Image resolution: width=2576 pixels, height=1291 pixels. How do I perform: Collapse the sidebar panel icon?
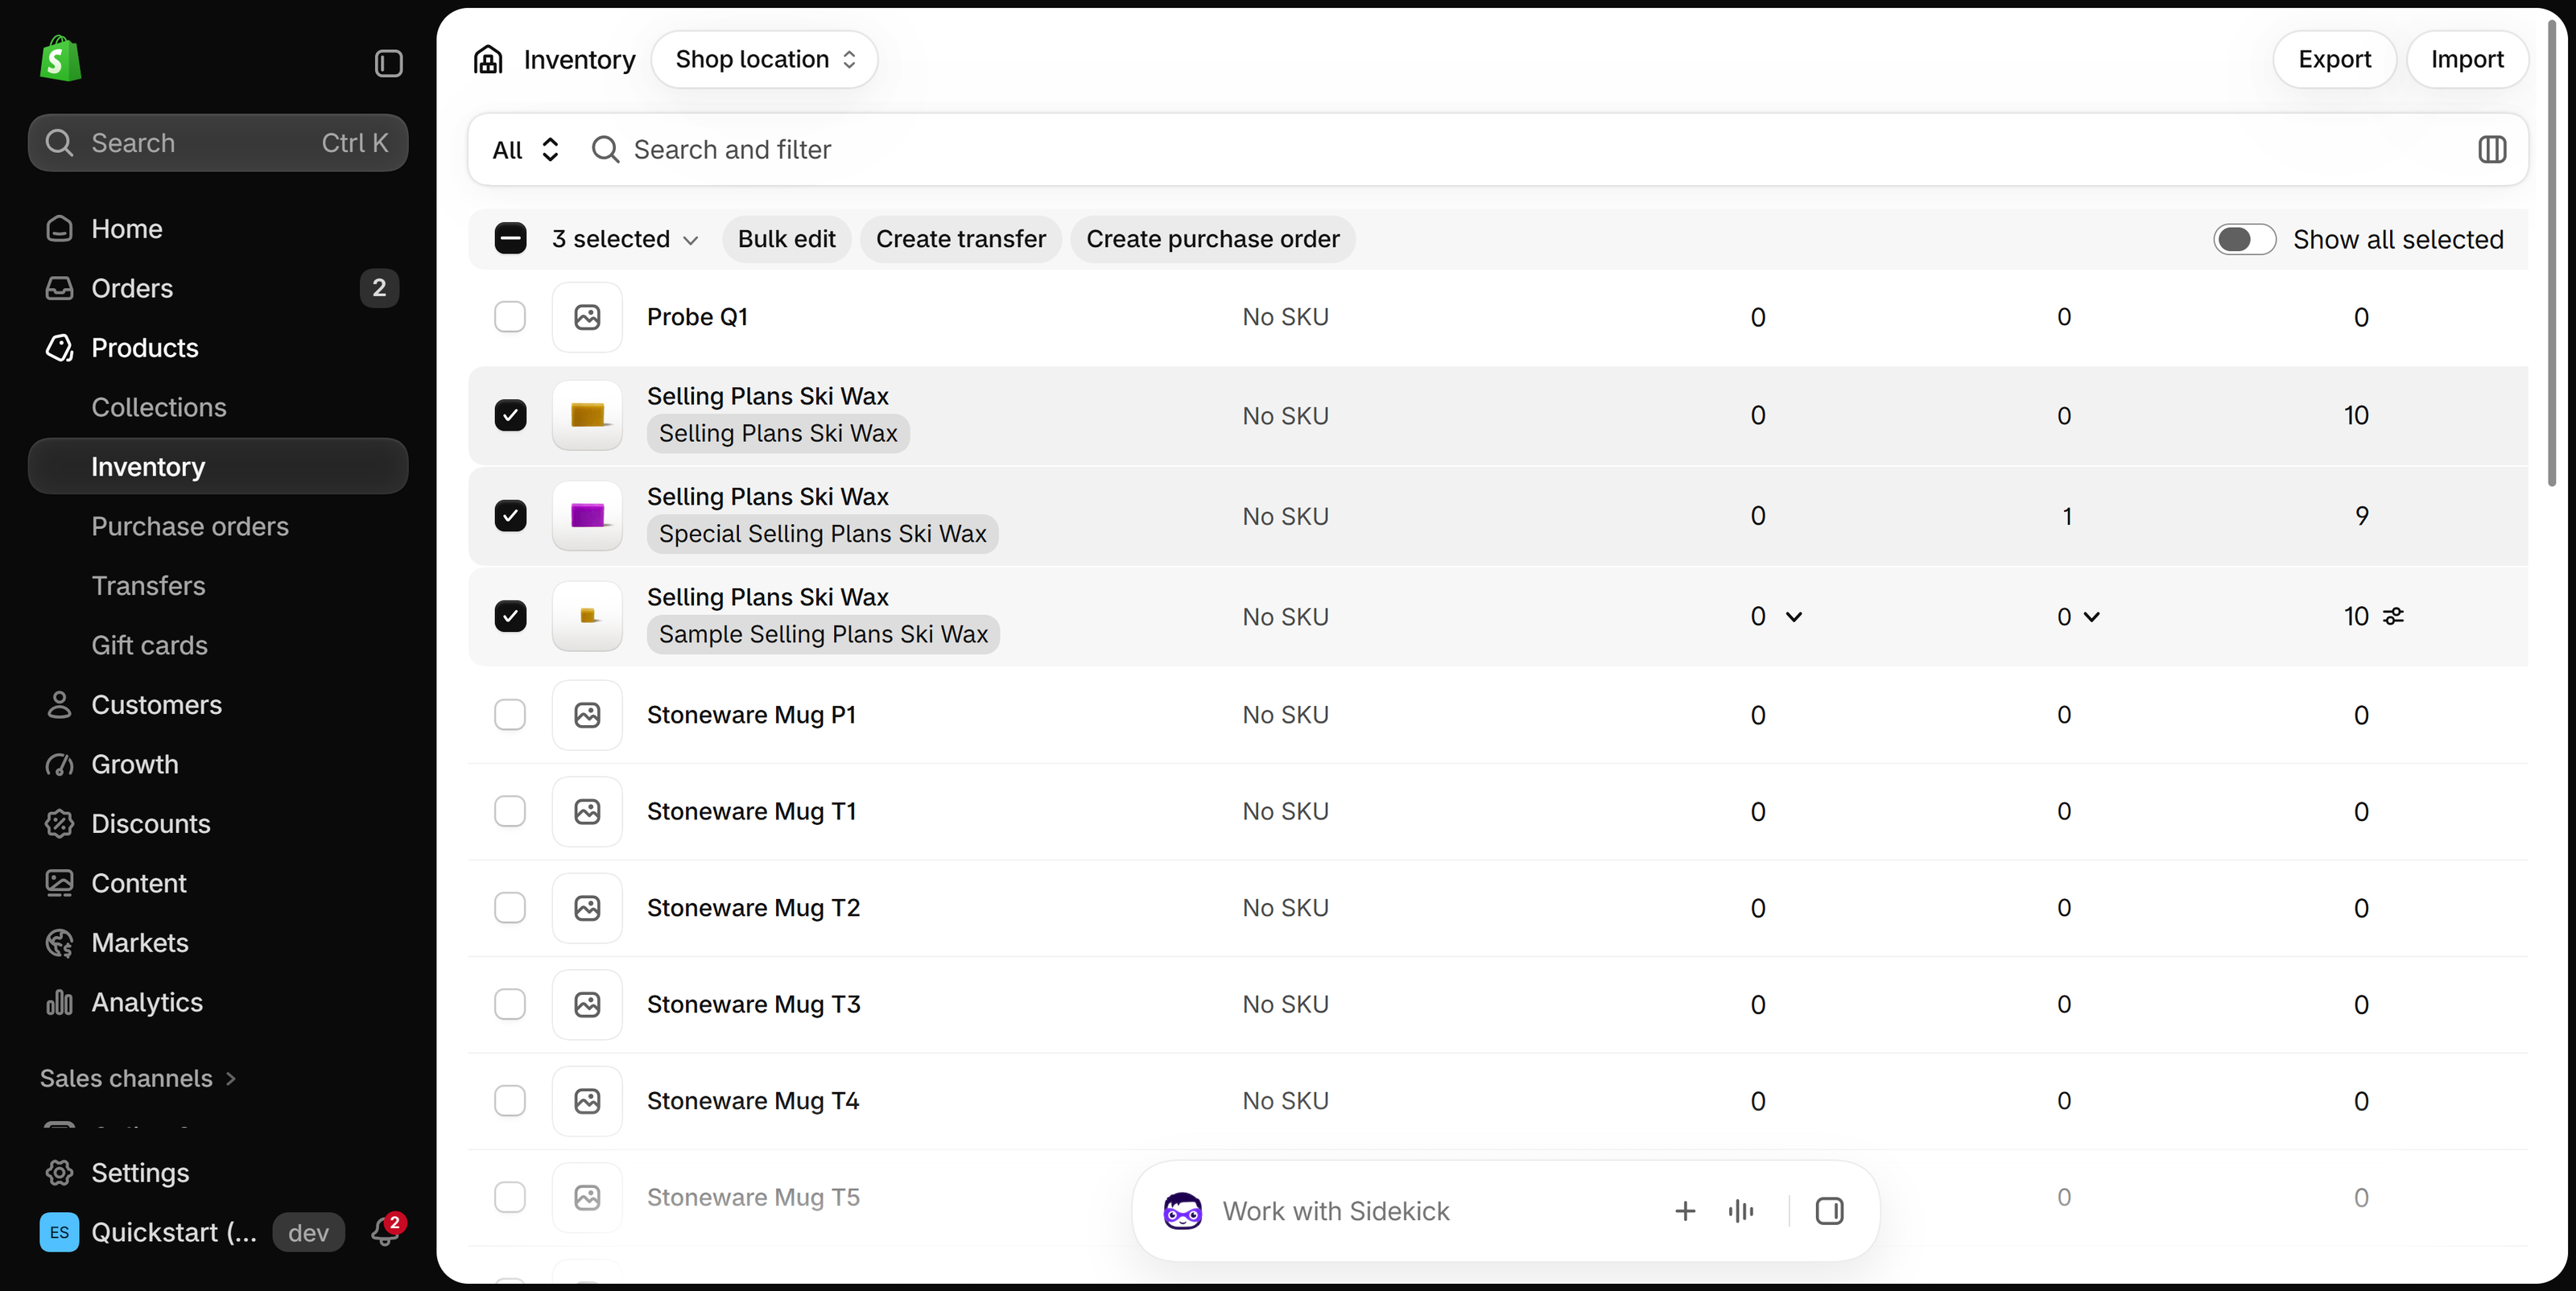pos(388,63)
